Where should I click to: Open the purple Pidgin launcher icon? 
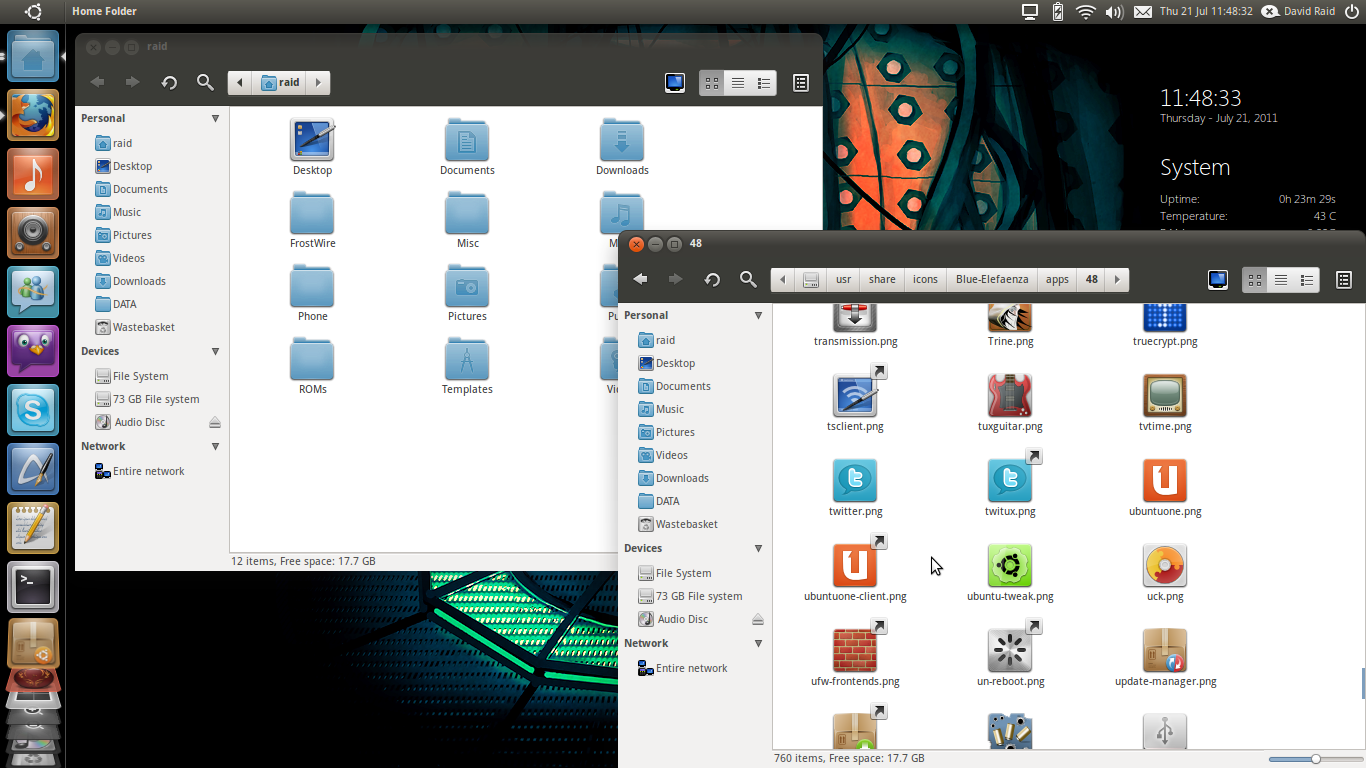click(33, 351)
